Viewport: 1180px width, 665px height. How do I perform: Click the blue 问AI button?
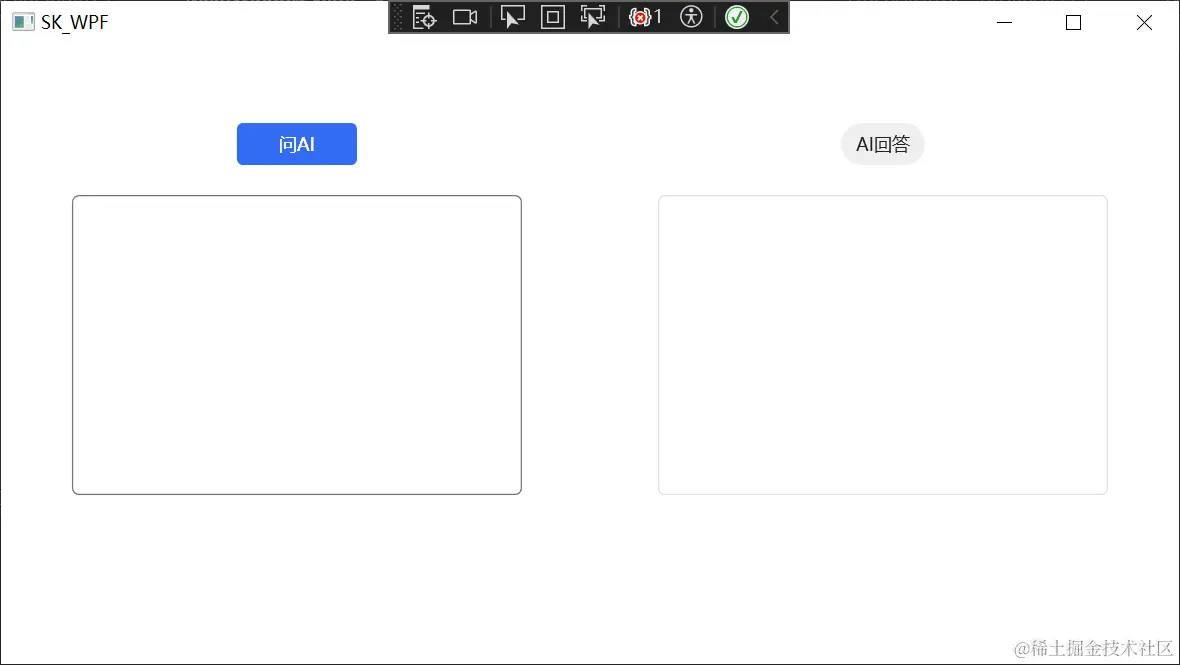click(297, 144)
